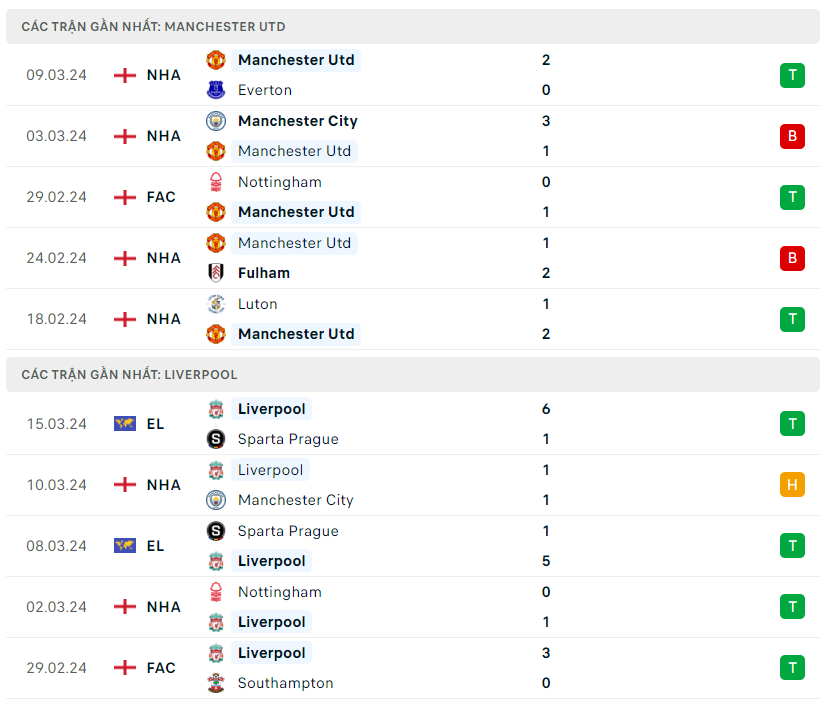Click the Everton club crest icon

point(216,90)
